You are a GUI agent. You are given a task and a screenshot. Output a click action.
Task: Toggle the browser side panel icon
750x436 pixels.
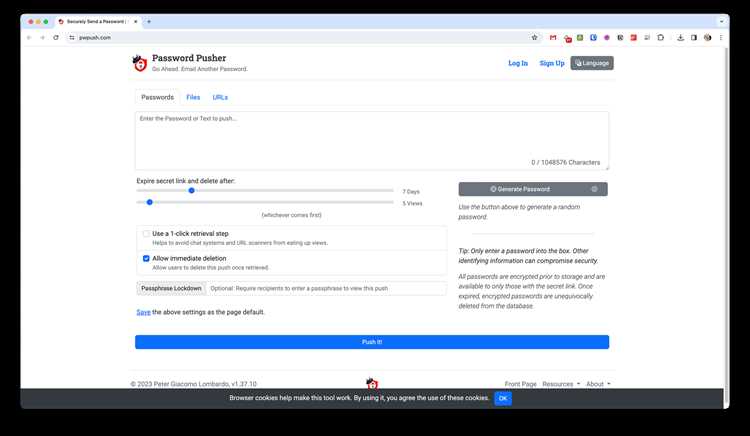pos(694,37)
